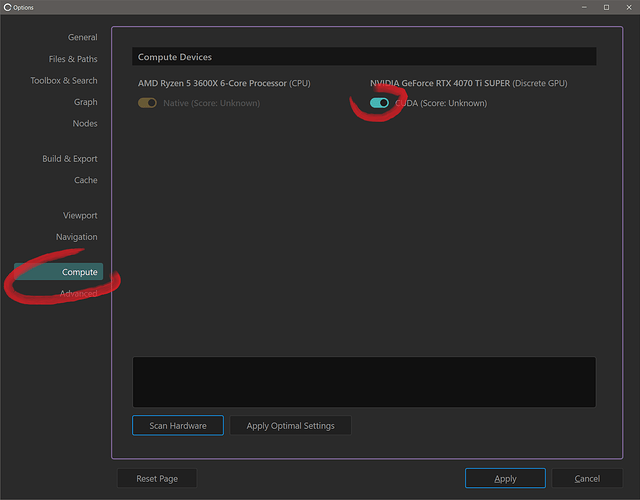Reset the page with Reset Page

157,478
